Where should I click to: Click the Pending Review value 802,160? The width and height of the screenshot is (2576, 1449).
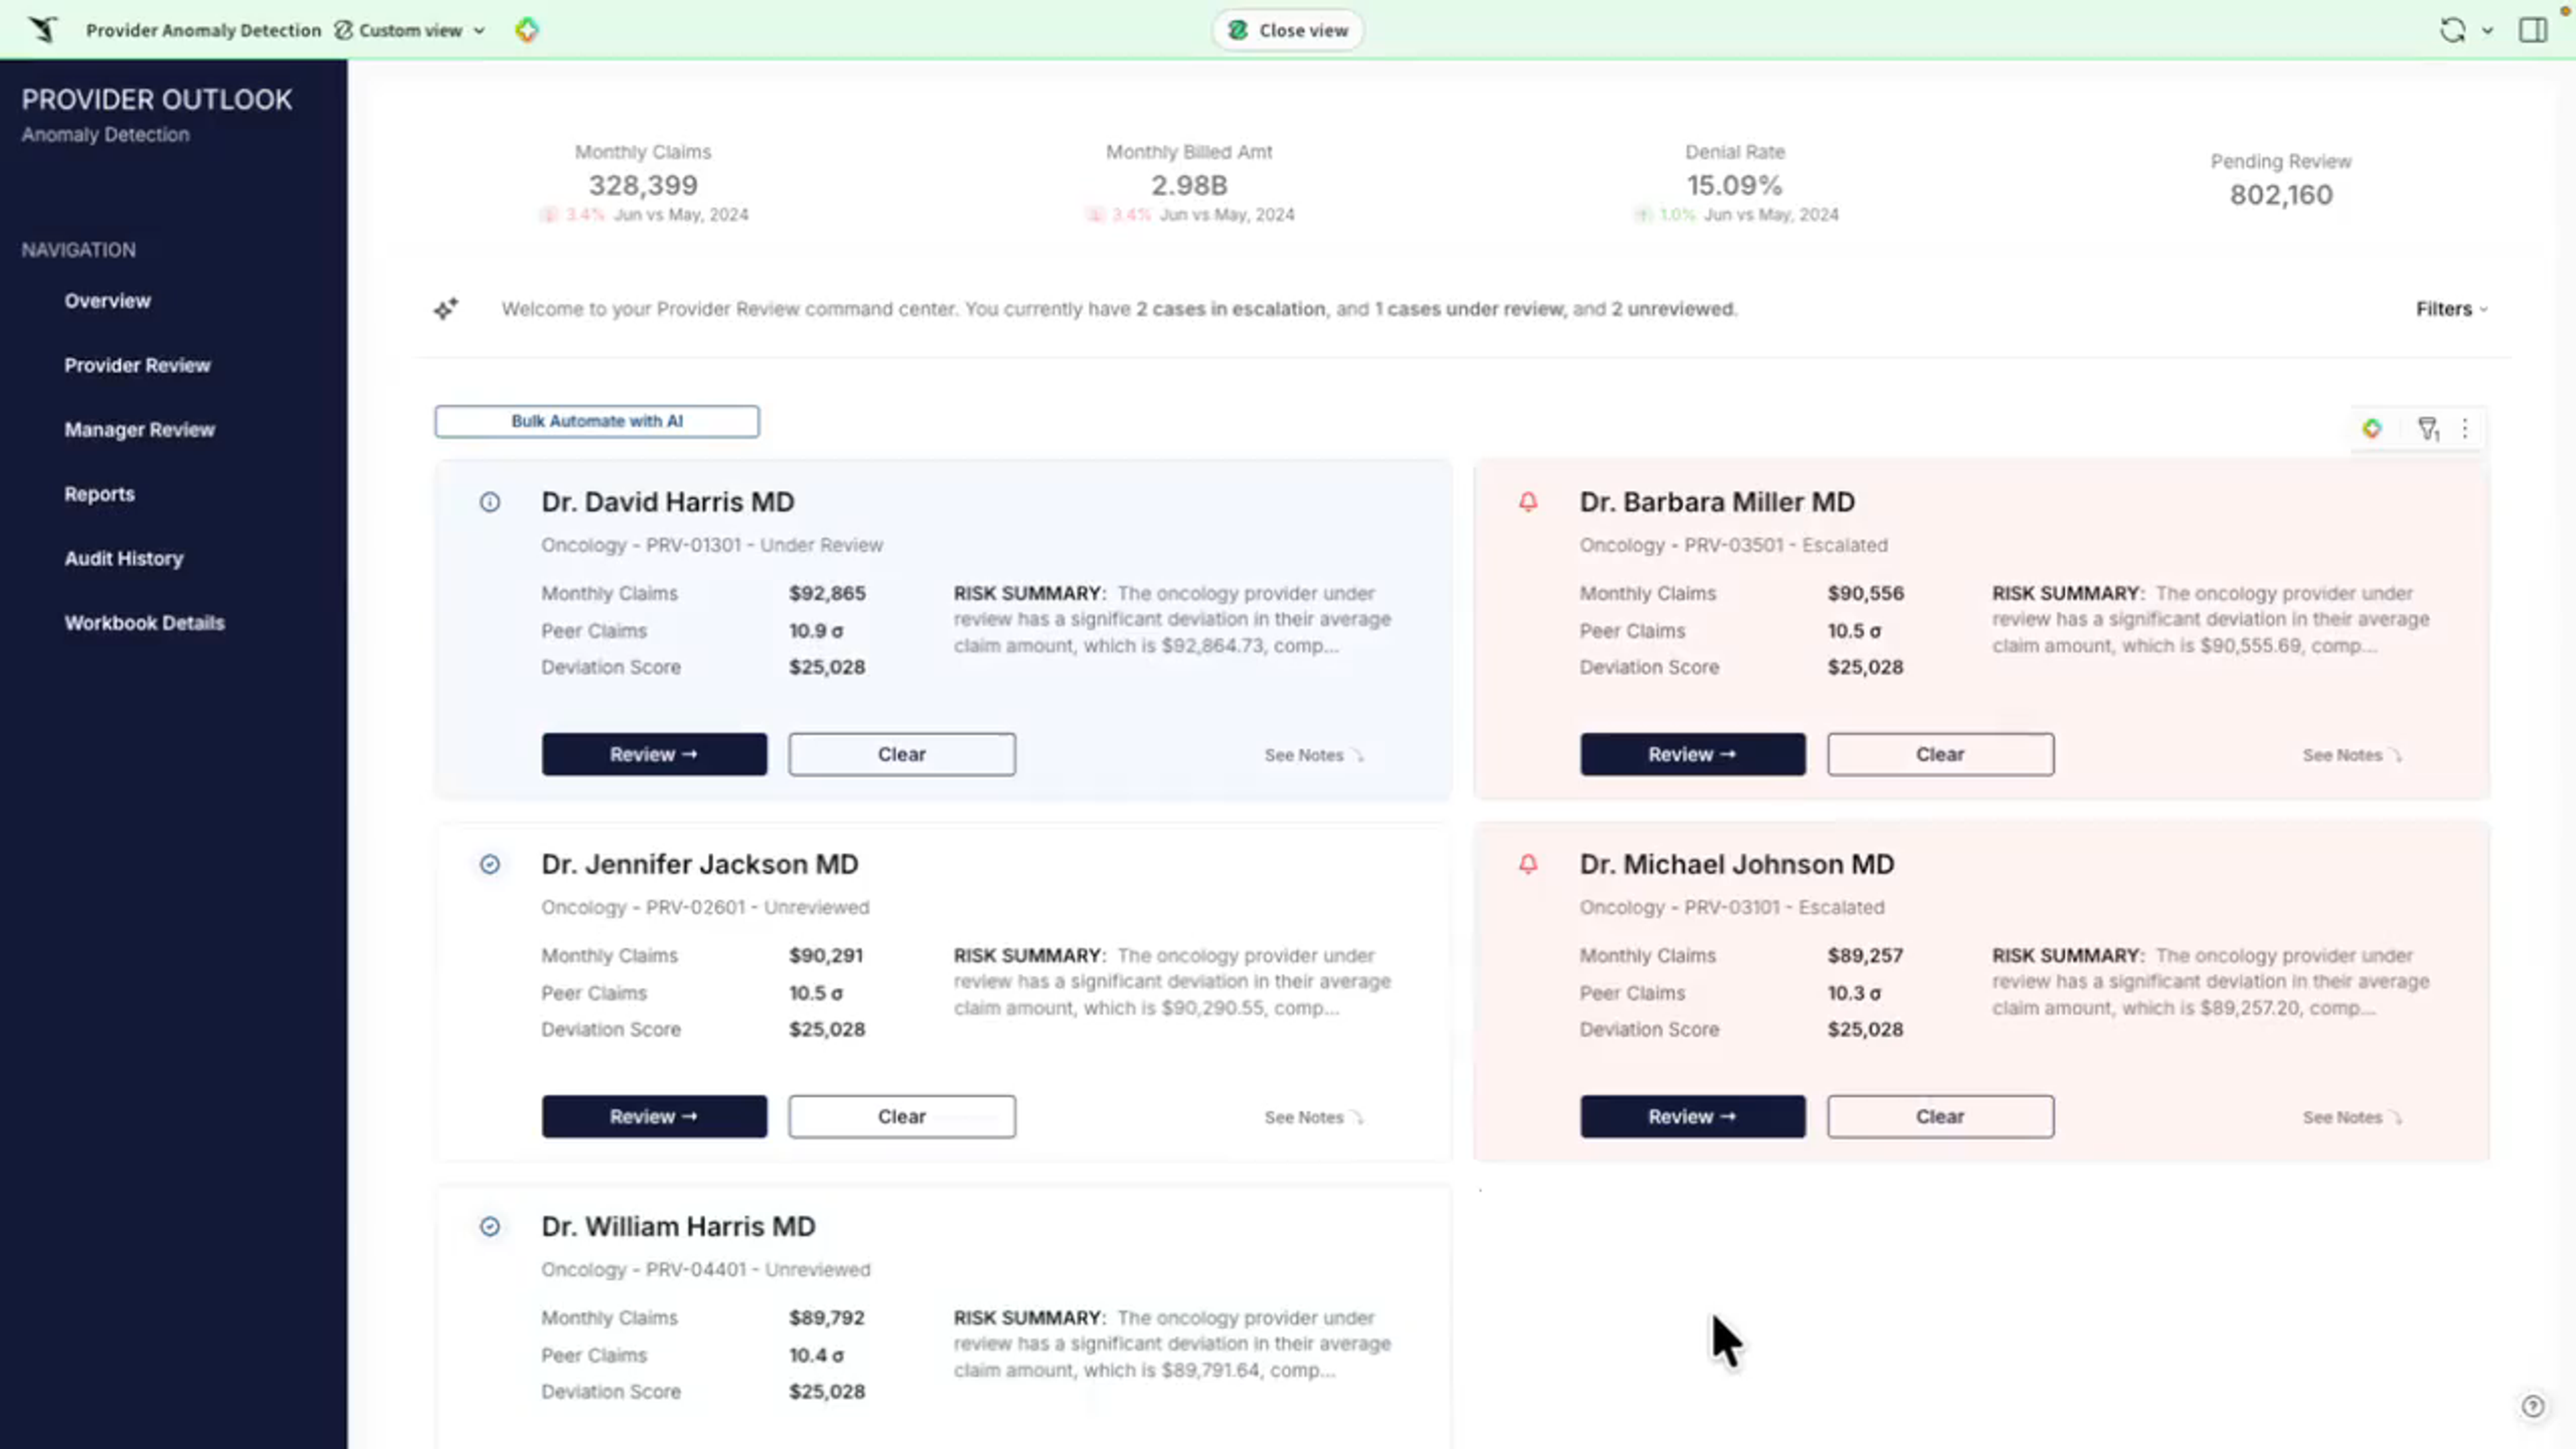(2280, 195)
